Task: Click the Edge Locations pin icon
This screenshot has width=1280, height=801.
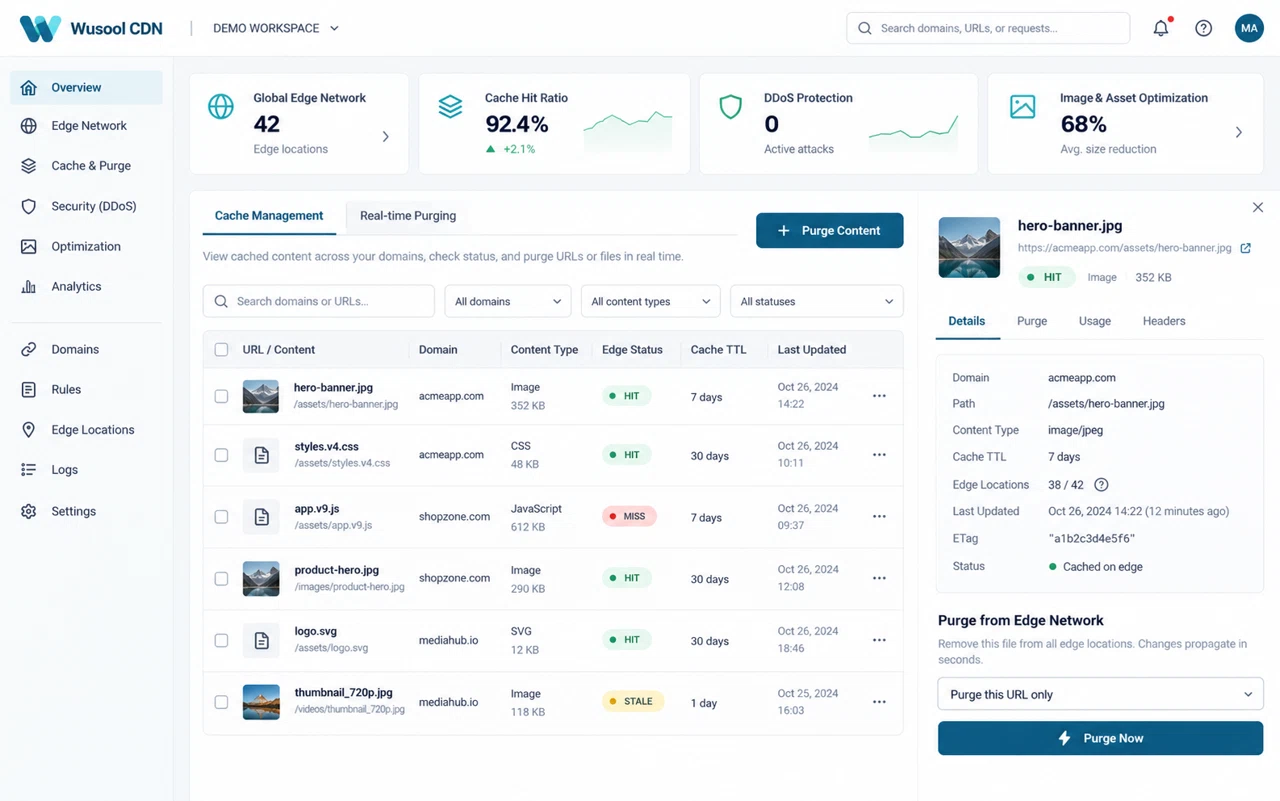Action: pyautogui.click(x=29, y=429)
